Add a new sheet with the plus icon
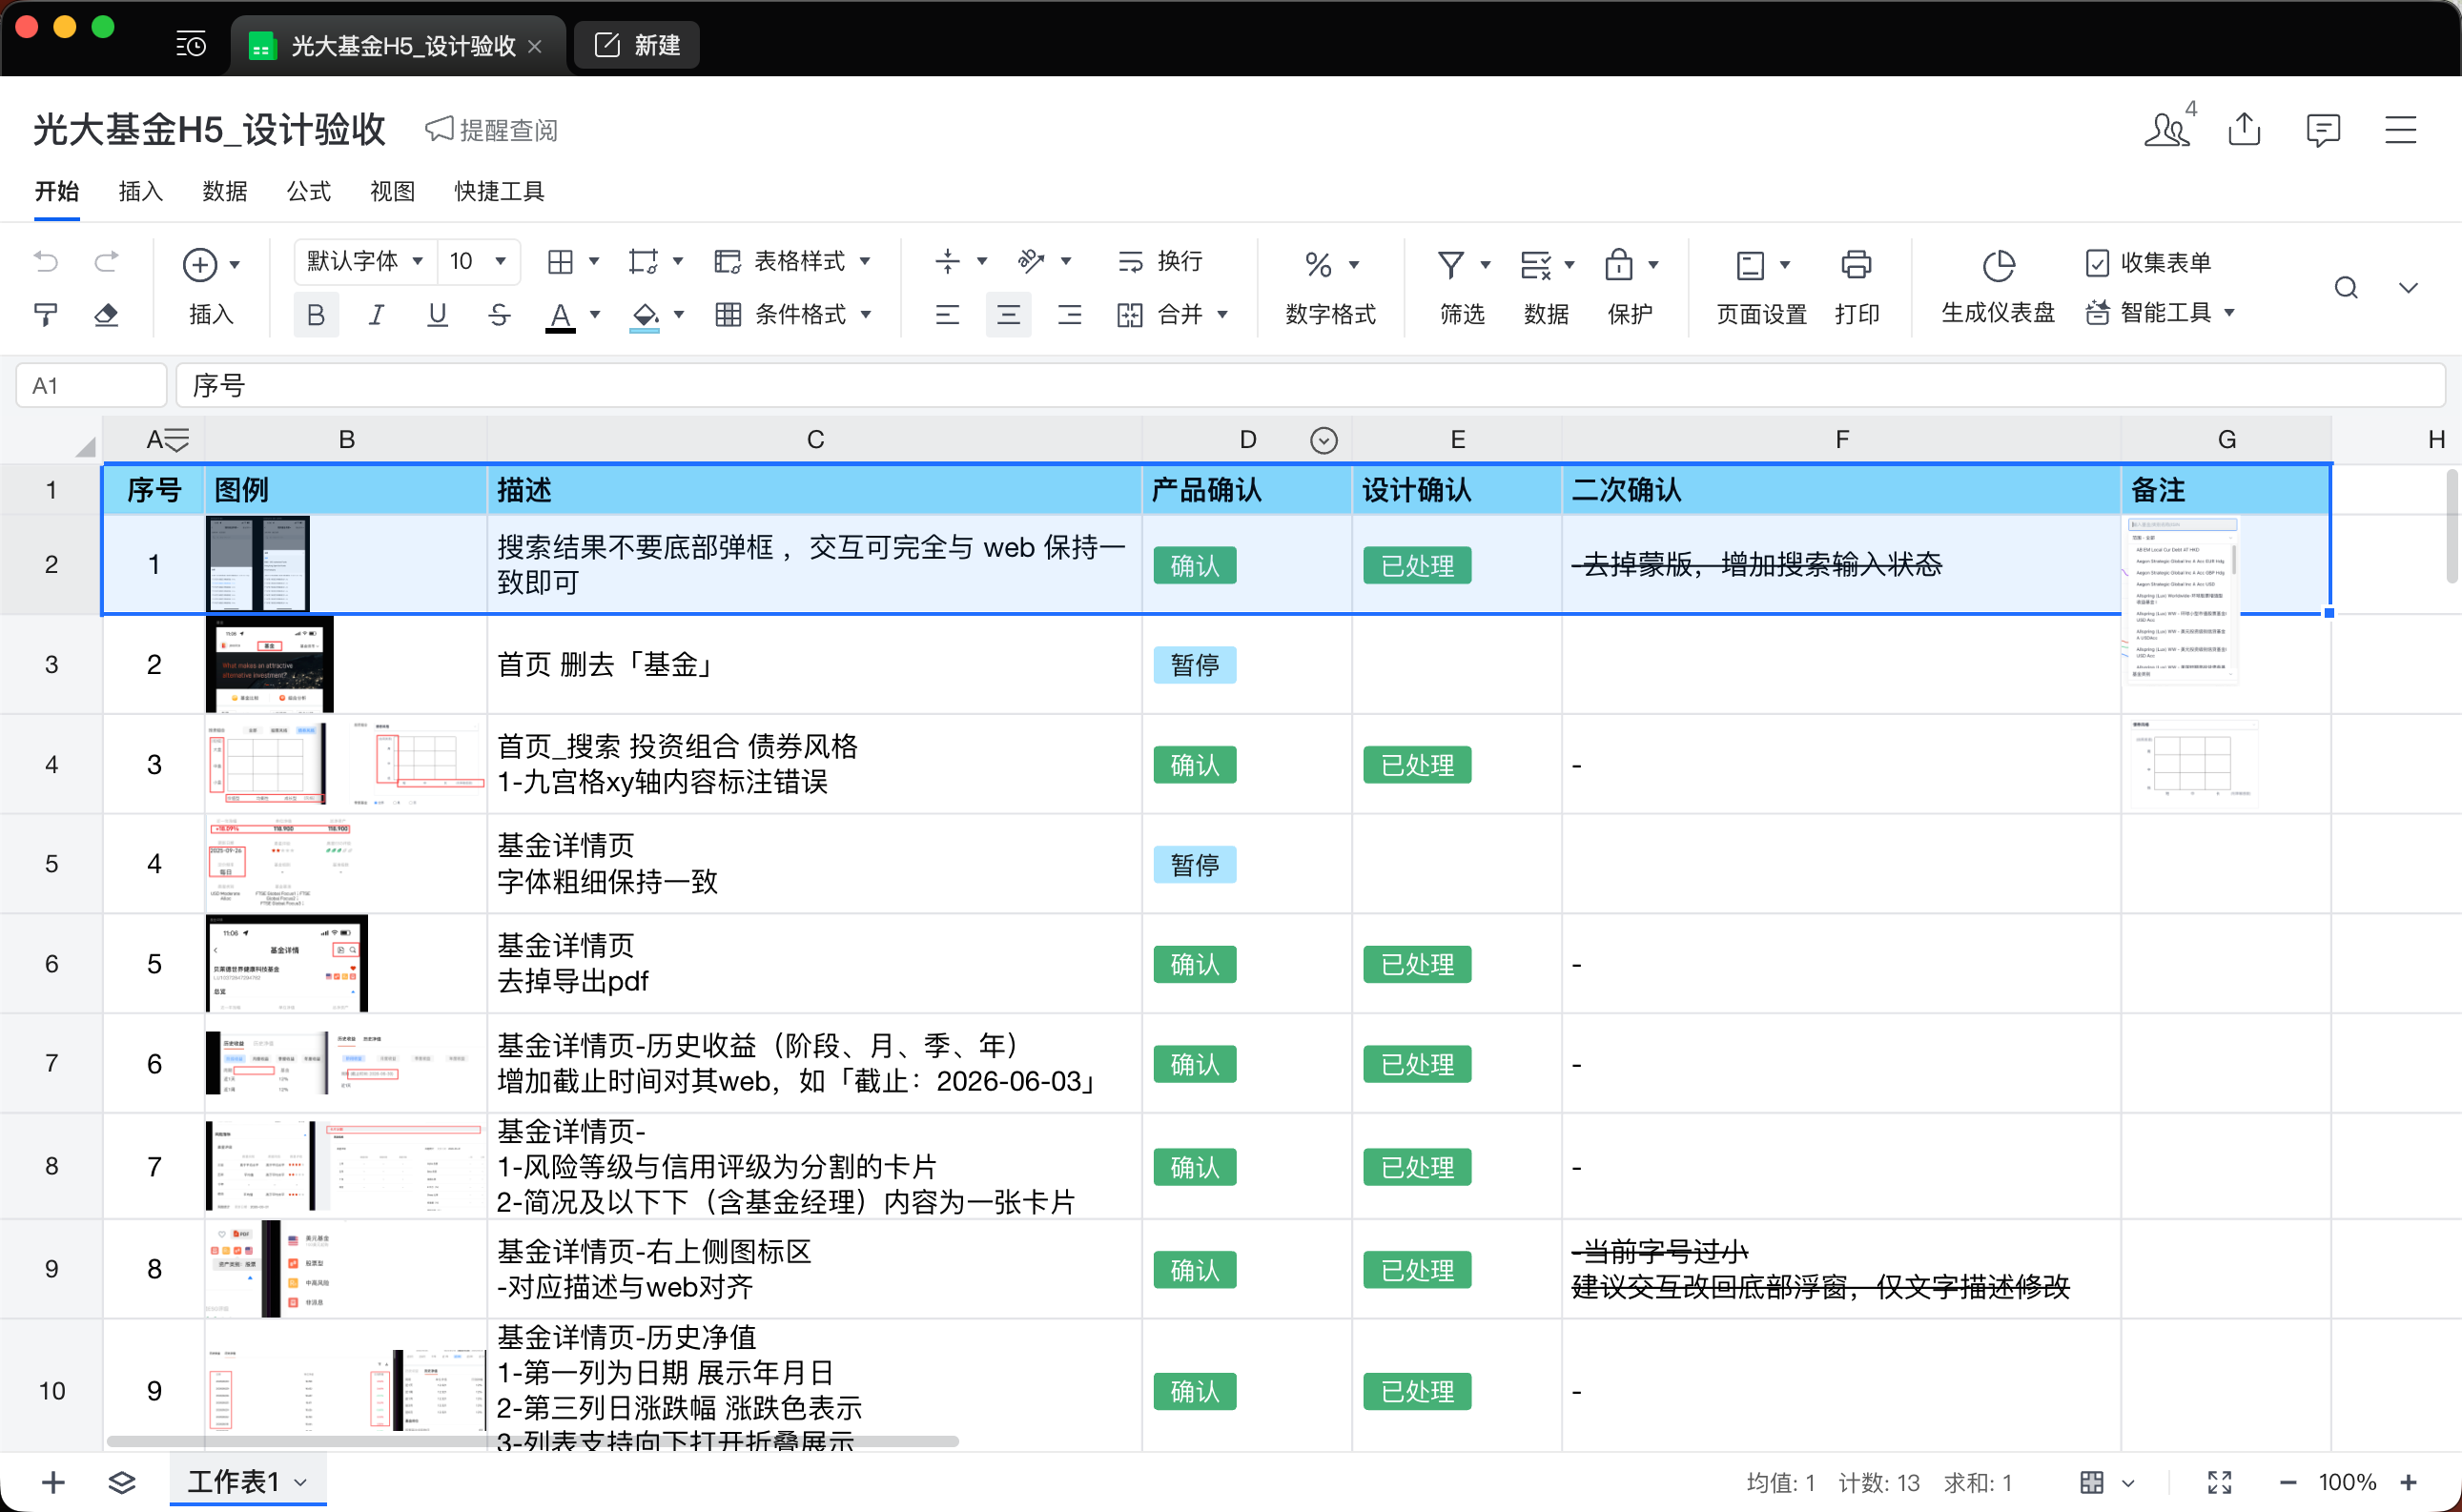The width and height of the screenshot is (2462, 1512). [53, 1482]
